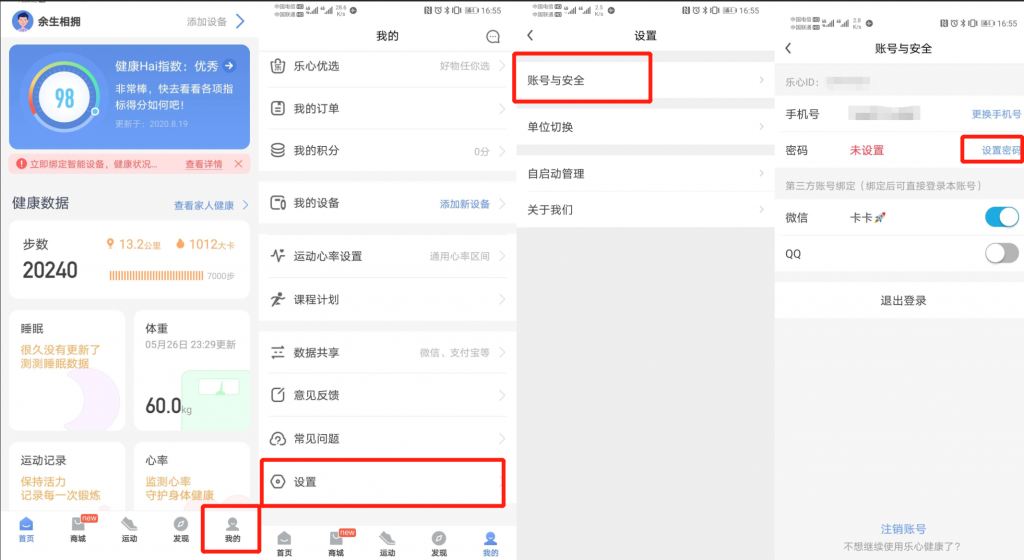Toggle QQ account binding switch on
Viewport: 1024px width, 560px height.
point(1002,253)
